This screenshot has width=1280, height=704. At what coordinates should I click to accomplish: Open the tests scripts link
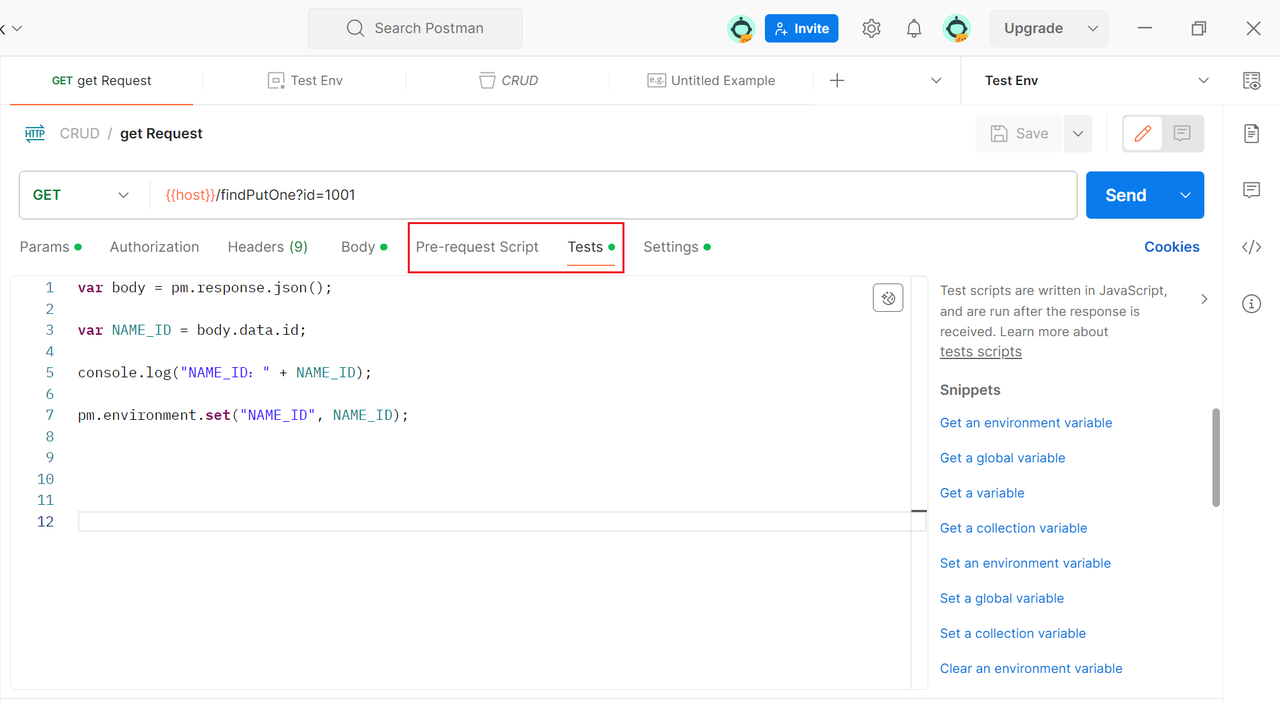[x=981, y=352]
